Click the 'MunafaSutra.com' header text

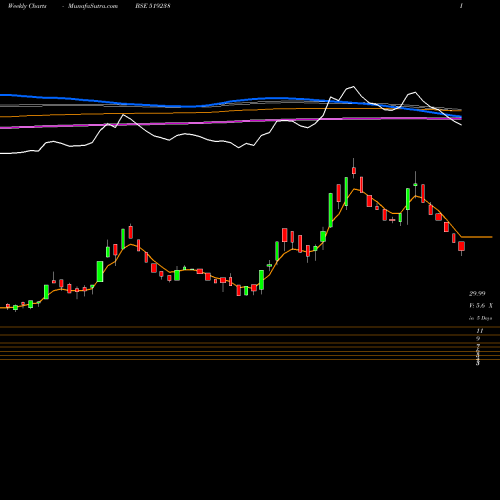(93, 6)
